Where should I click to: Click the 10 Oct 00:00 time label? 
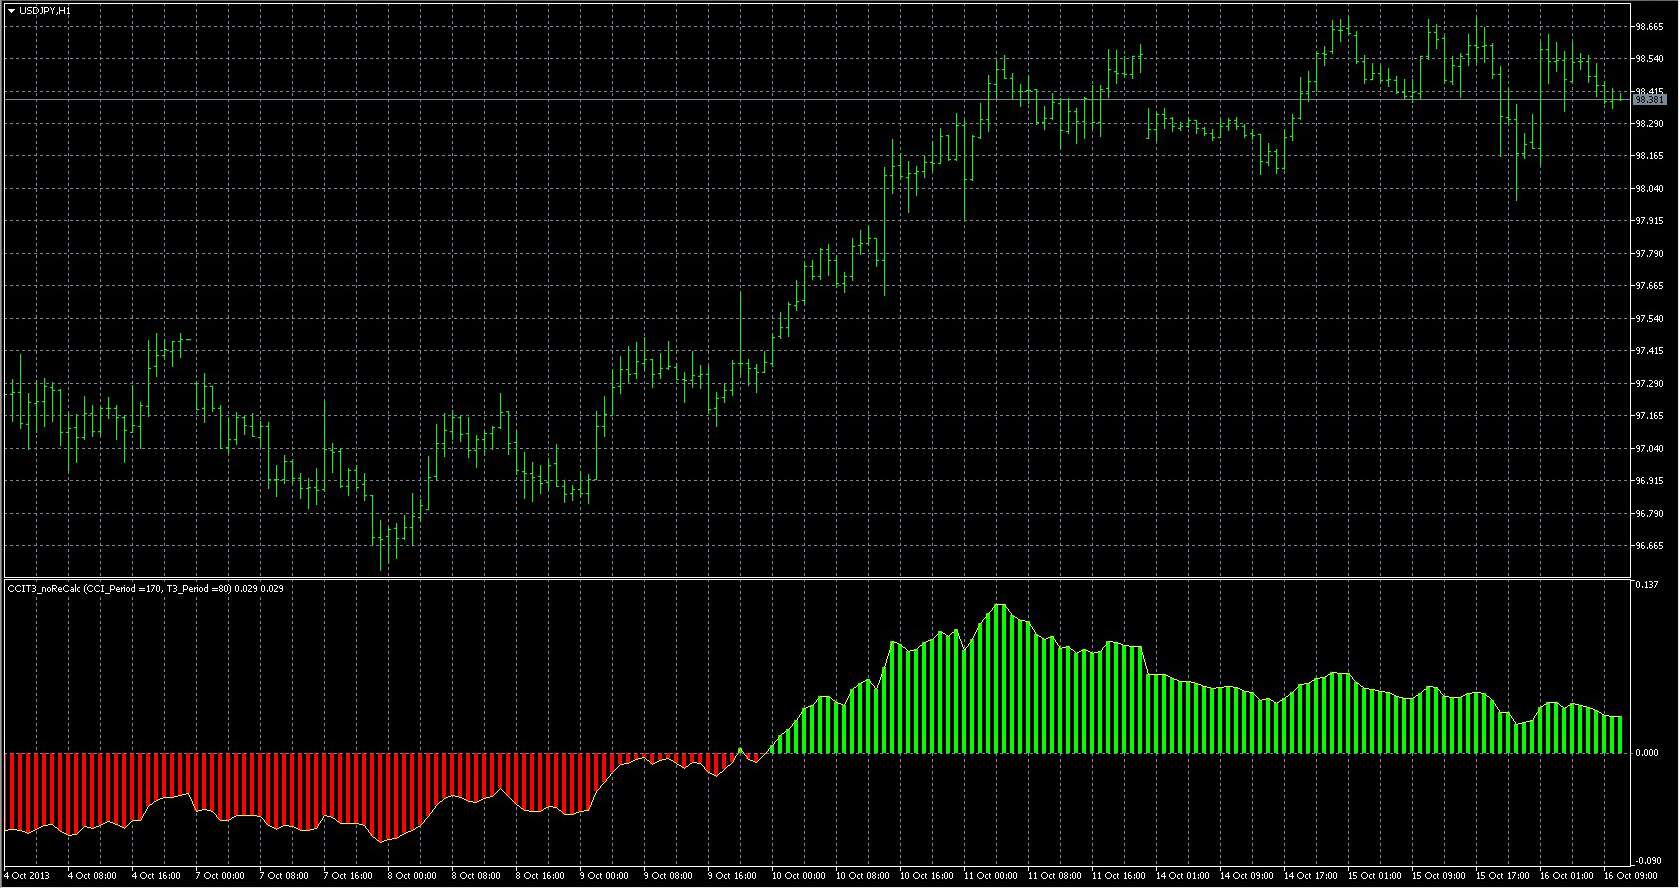coord(798,876)
